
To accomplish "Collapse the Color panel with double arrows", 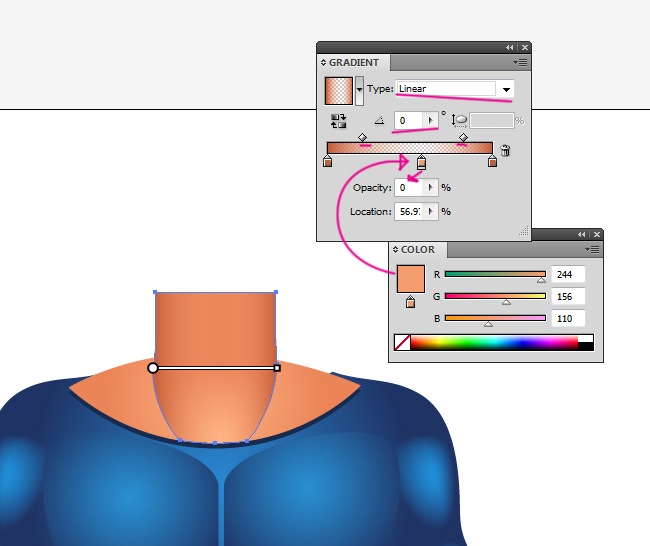I will coord(581,234).
